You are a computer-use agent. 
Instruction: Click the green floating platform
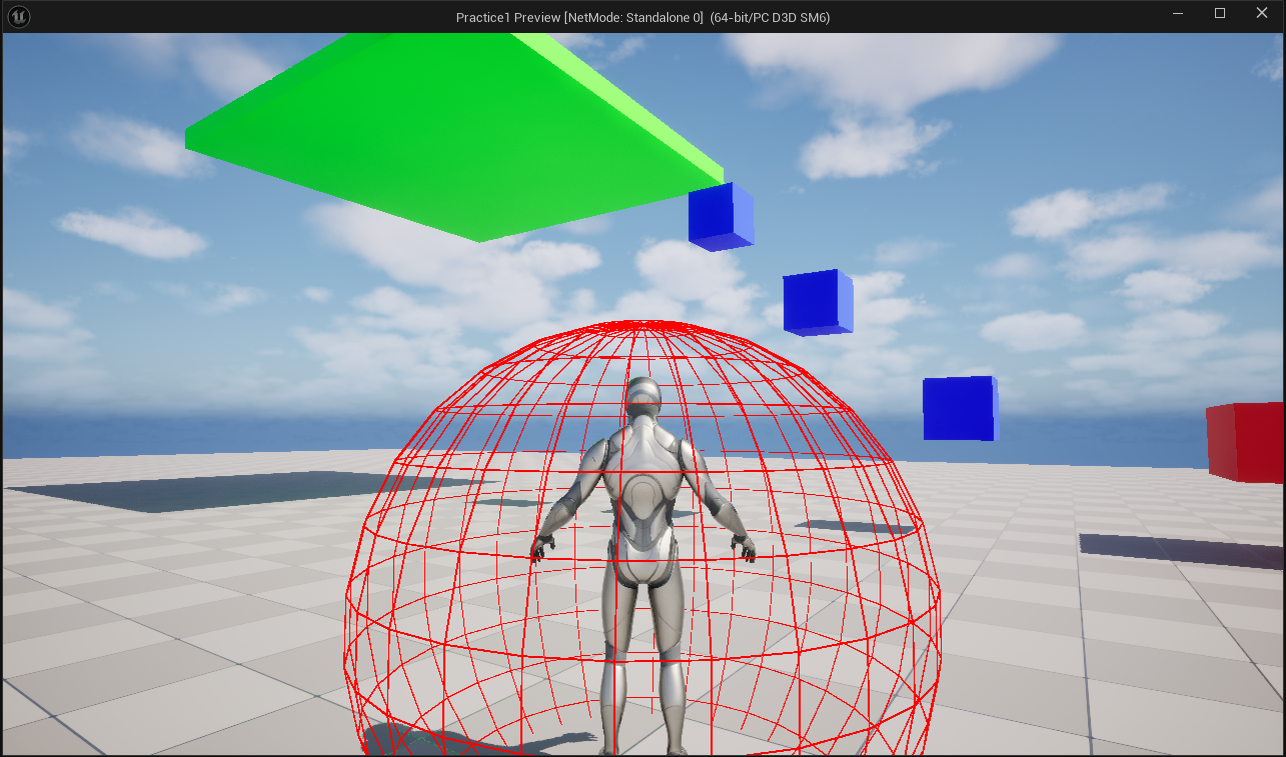(454, 136)
